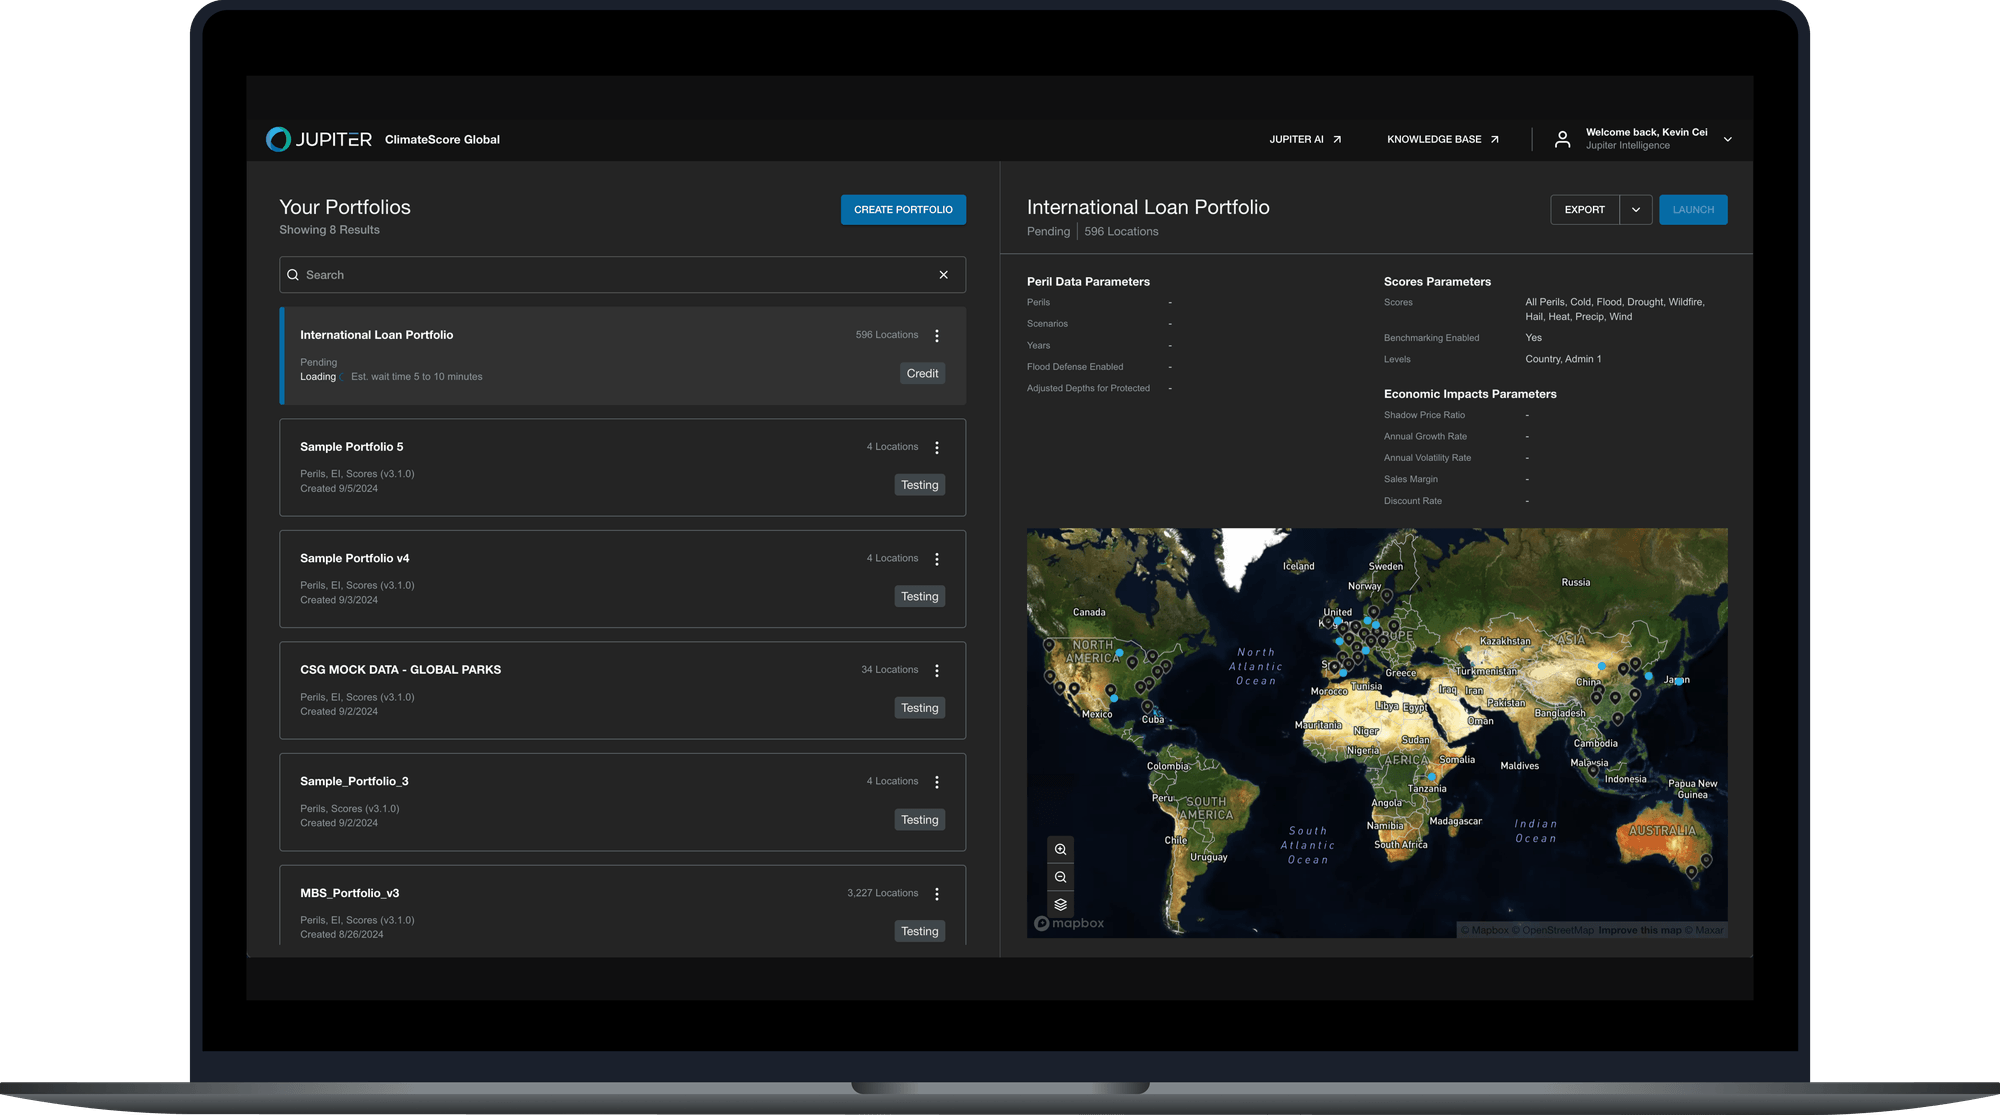Expand the Export dropdown arrow

tap(1636, 210)
